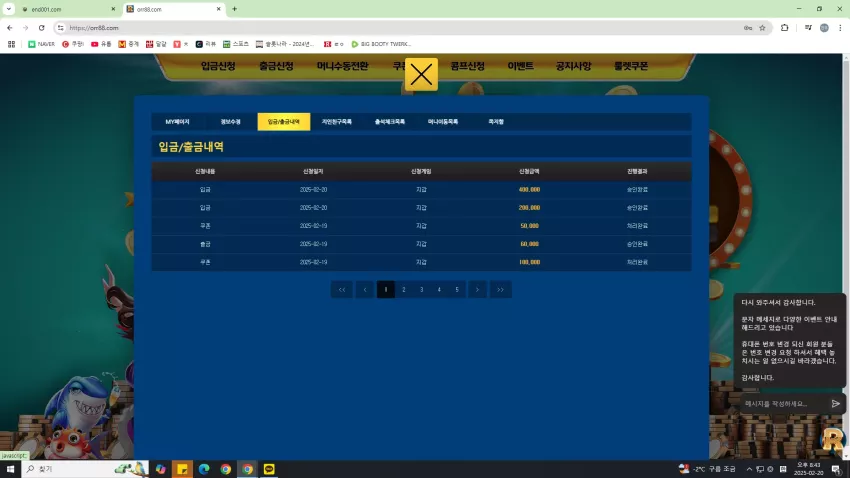Select pagination page 1
850x478 pixels.
tap(385, 289)
